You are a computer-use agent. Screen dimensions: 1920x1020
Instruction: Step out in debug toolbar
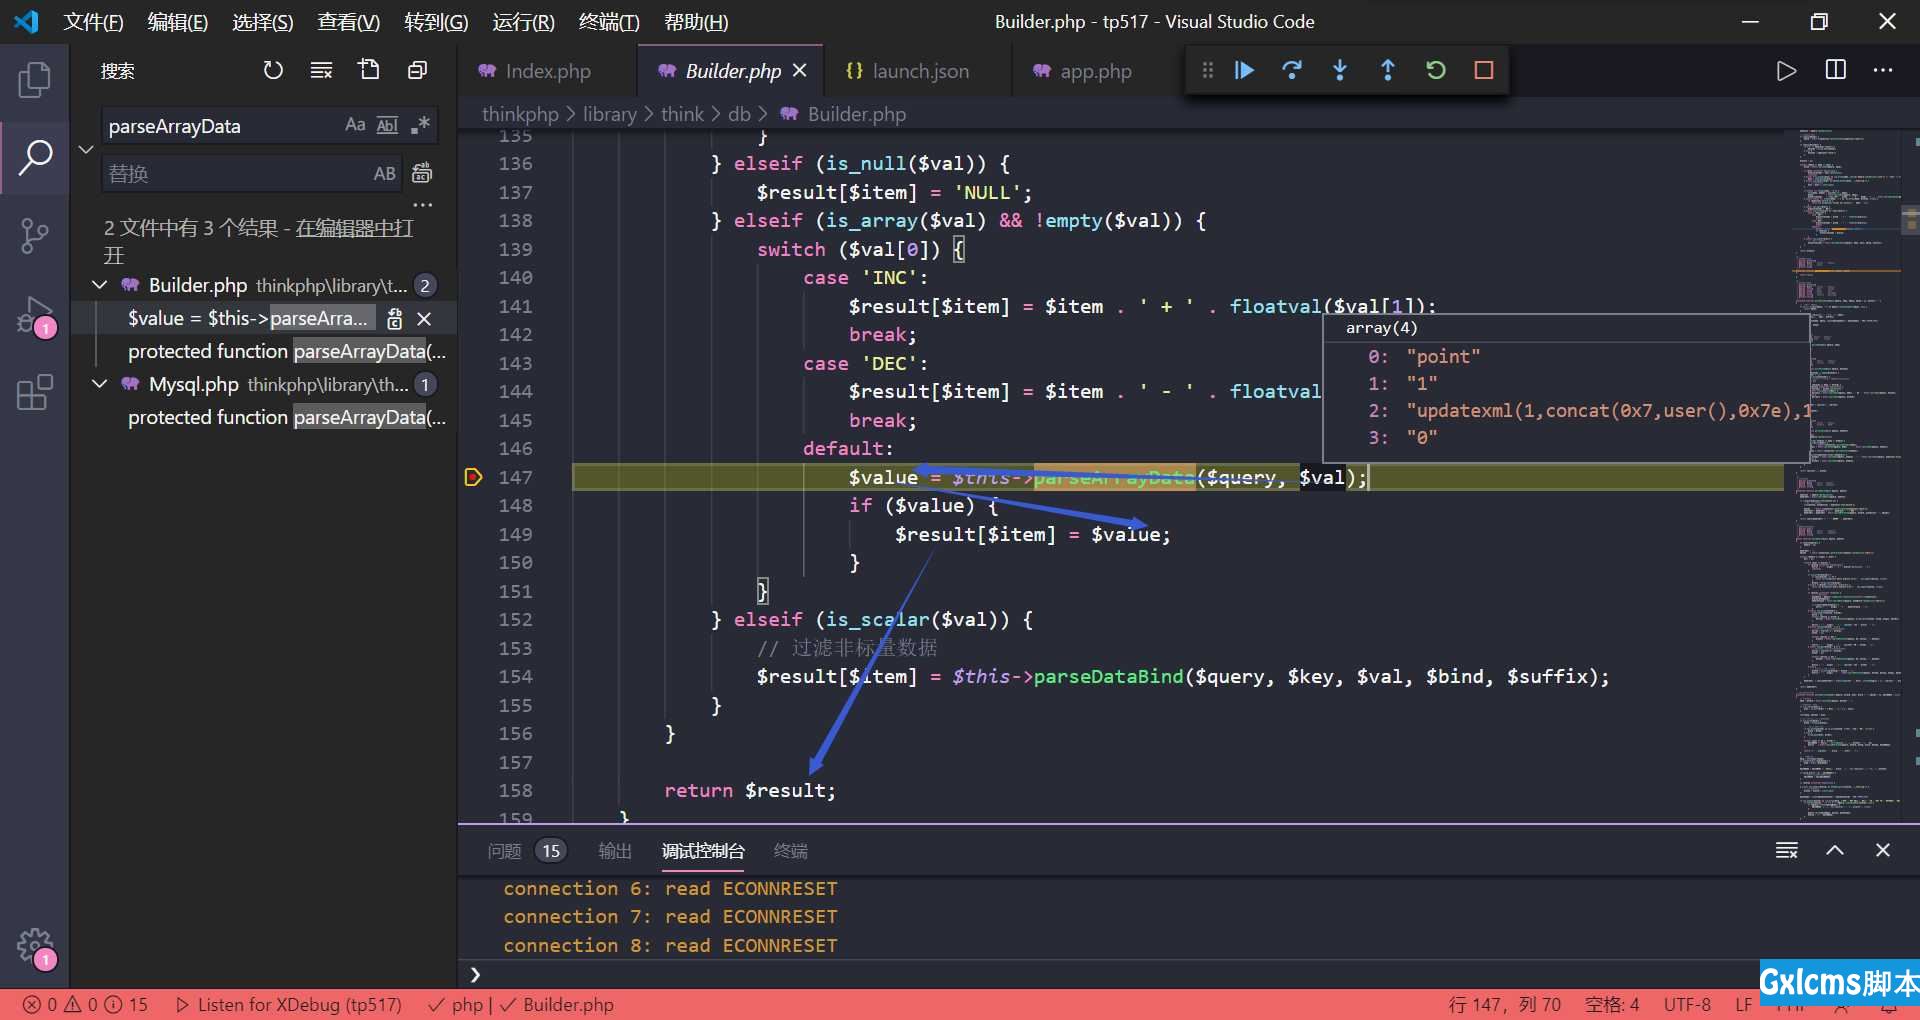tap(1388, 70)
